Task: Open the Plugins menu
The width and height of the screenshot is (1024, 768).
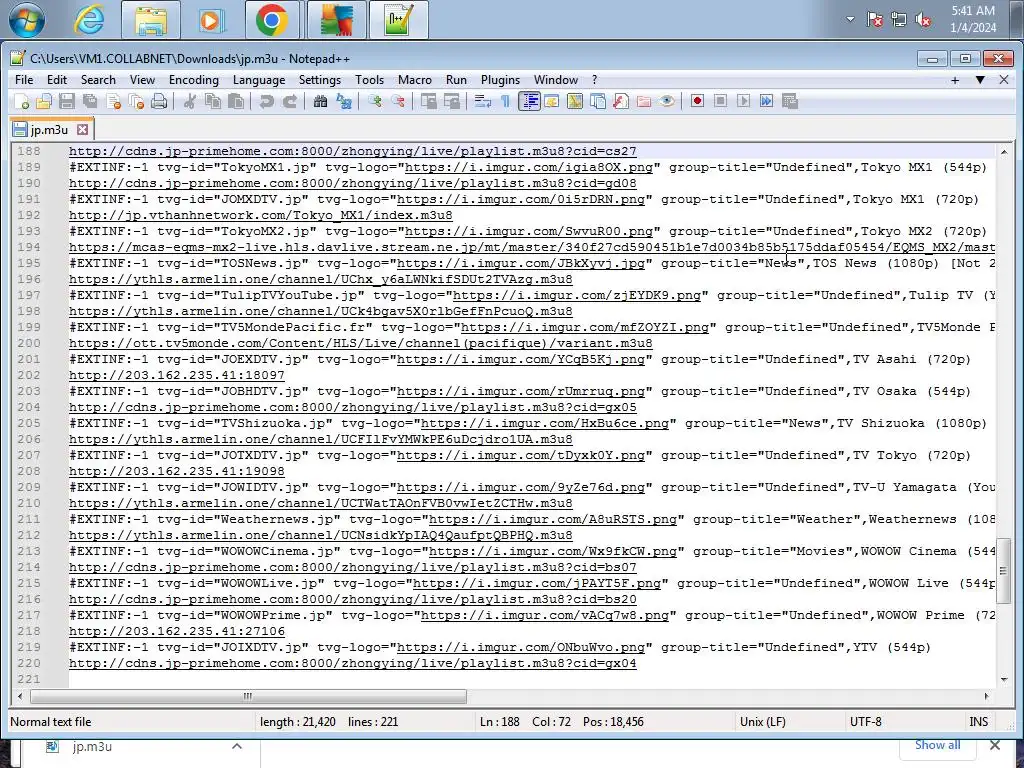Action: tap(500, 80)
